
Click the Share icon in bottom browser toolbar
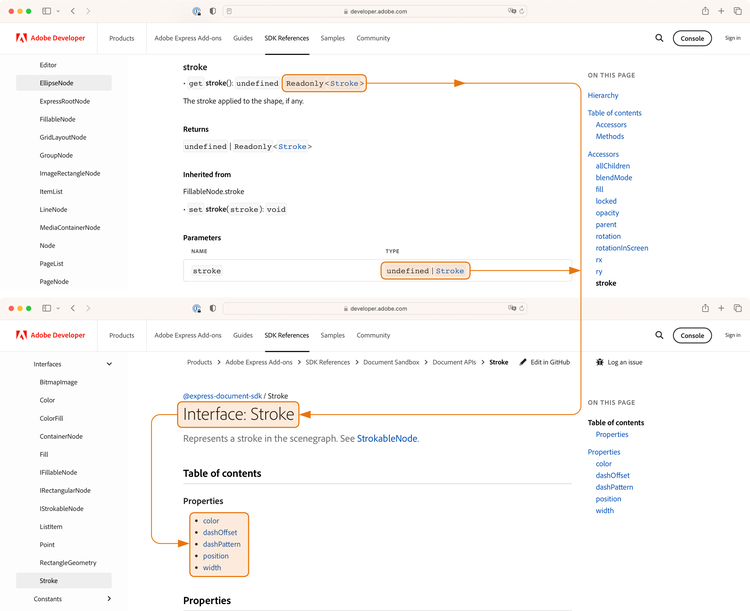click(x=705, y=308)
